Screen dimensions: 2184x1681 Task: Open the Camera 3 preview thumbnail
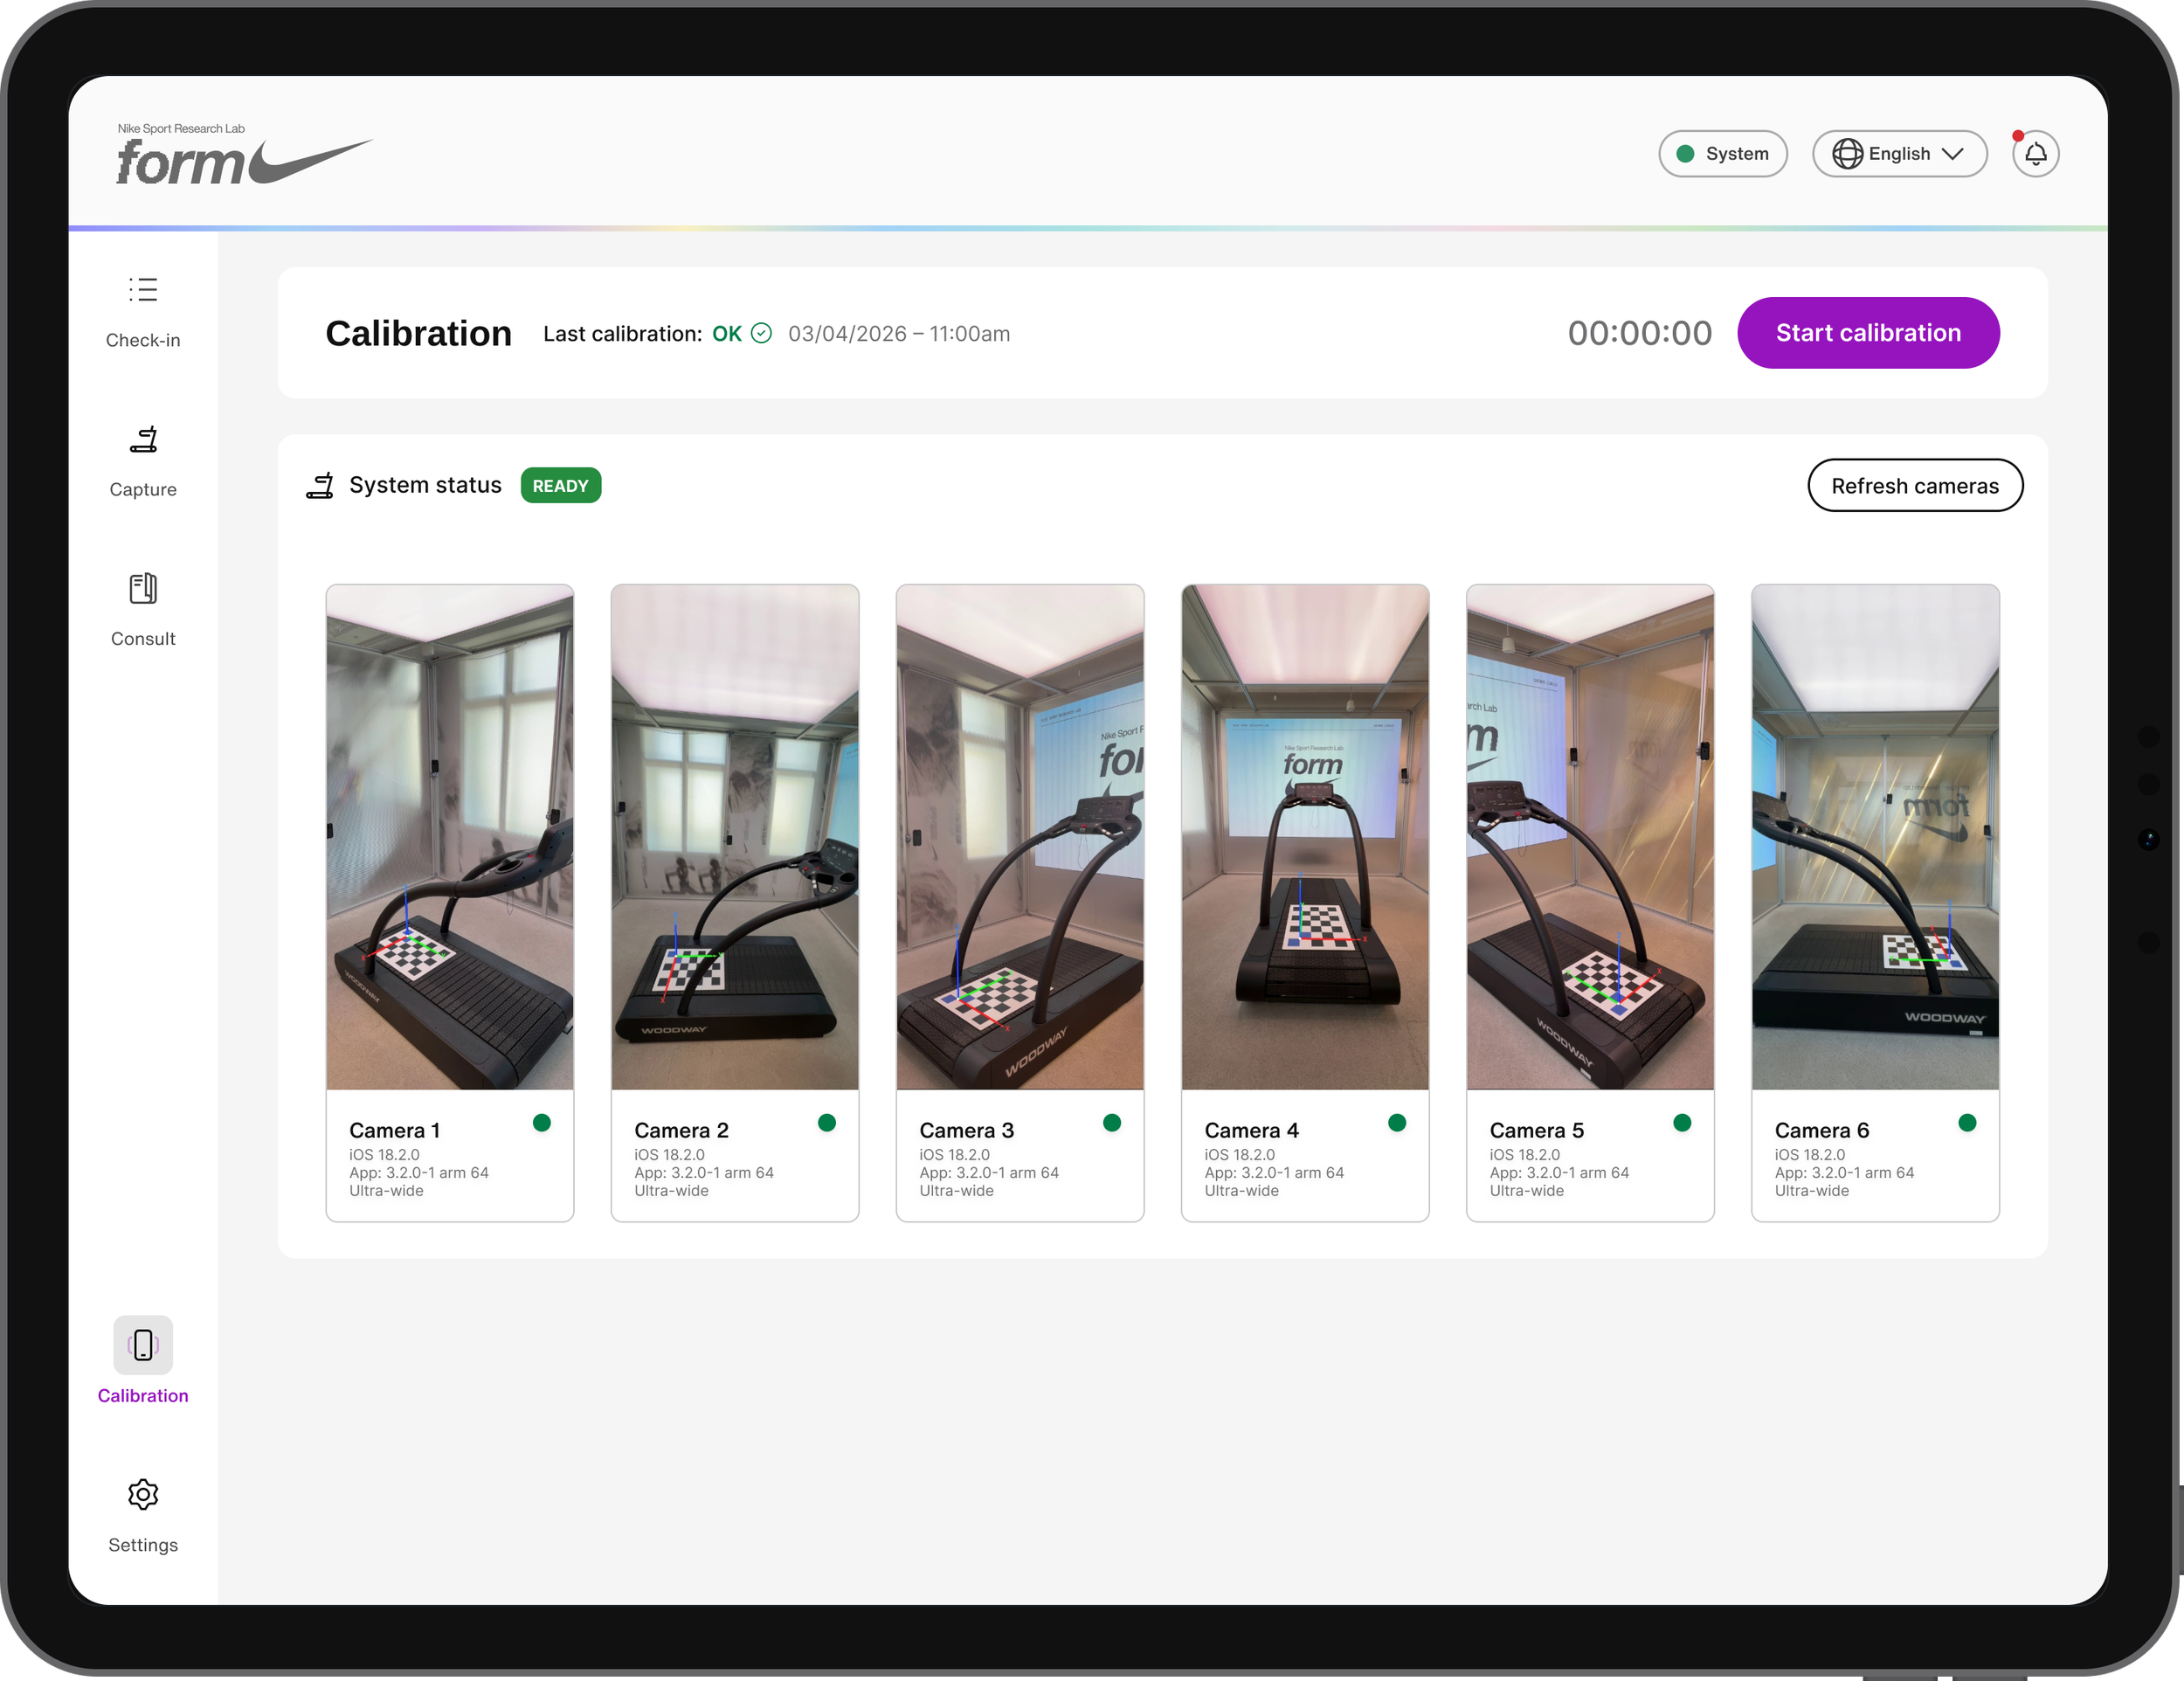tap(1020, 837)
